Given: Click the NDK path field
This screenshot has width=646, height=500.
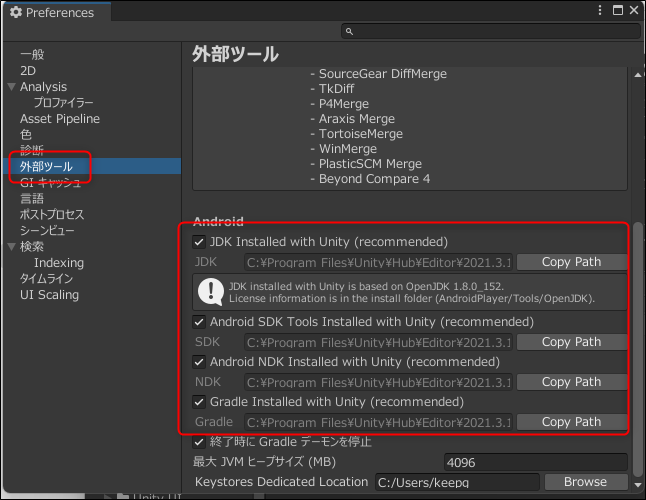Looking at the screenshot, I should [x=378, y=382].
